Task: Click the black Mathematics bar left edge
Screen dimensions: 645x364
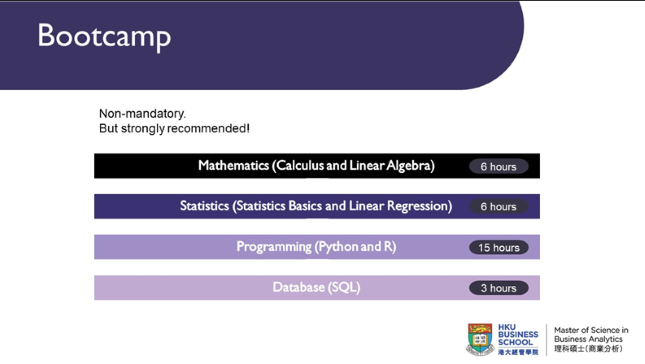Action: [x=99, y=166]
